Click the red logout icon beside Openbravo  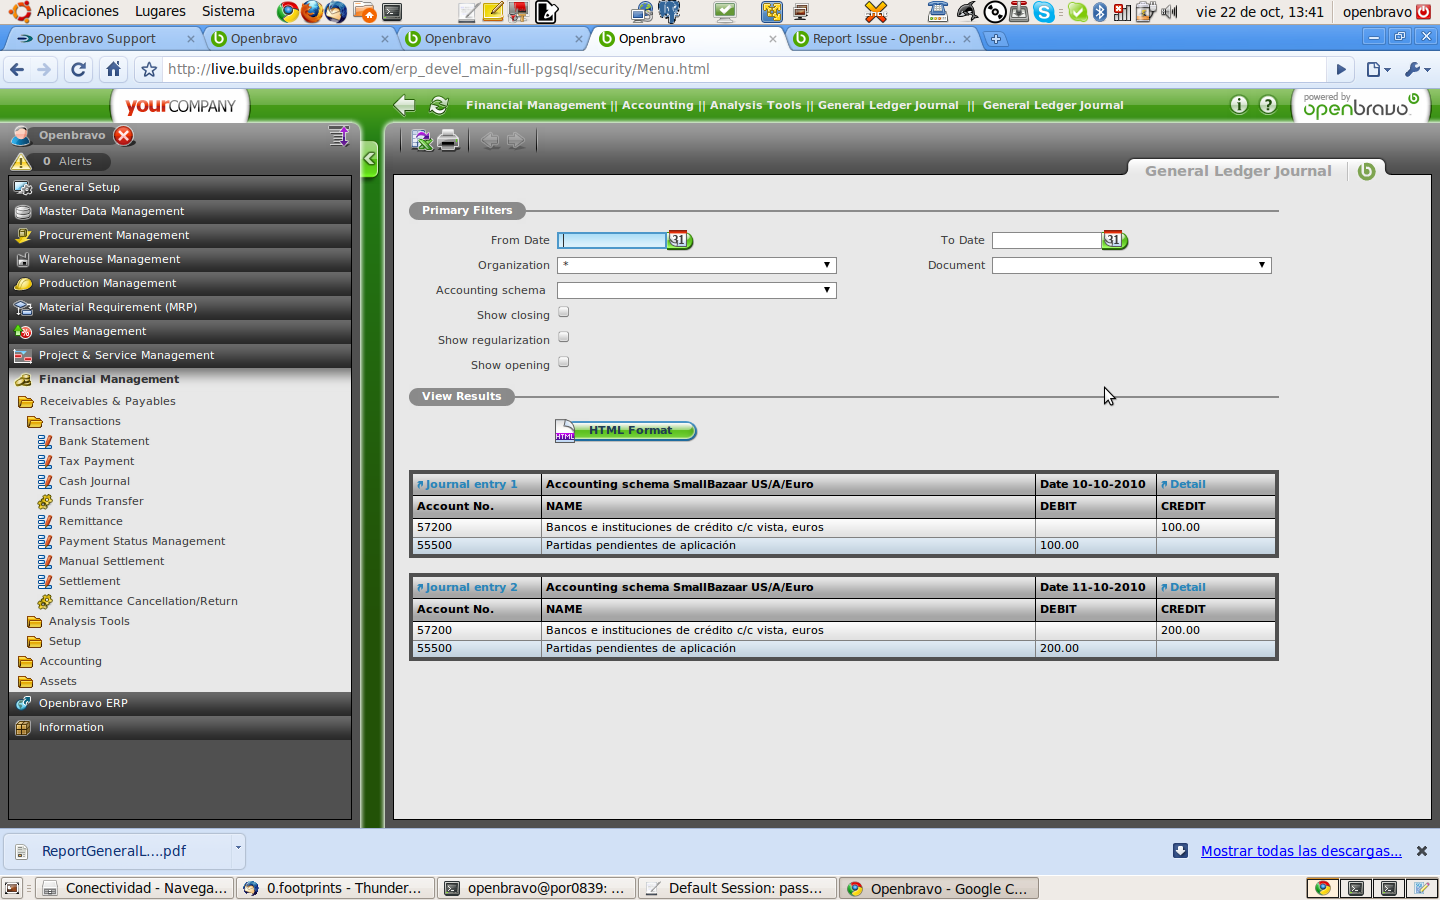[124, 136]
